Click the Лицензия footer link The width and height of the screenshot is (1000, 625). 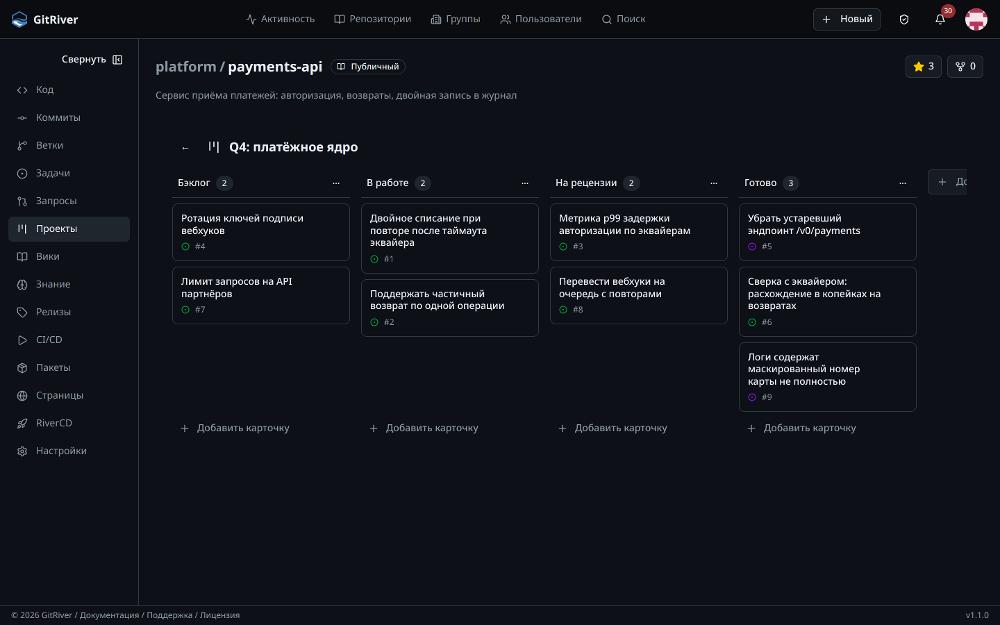(x=219, y=615)
